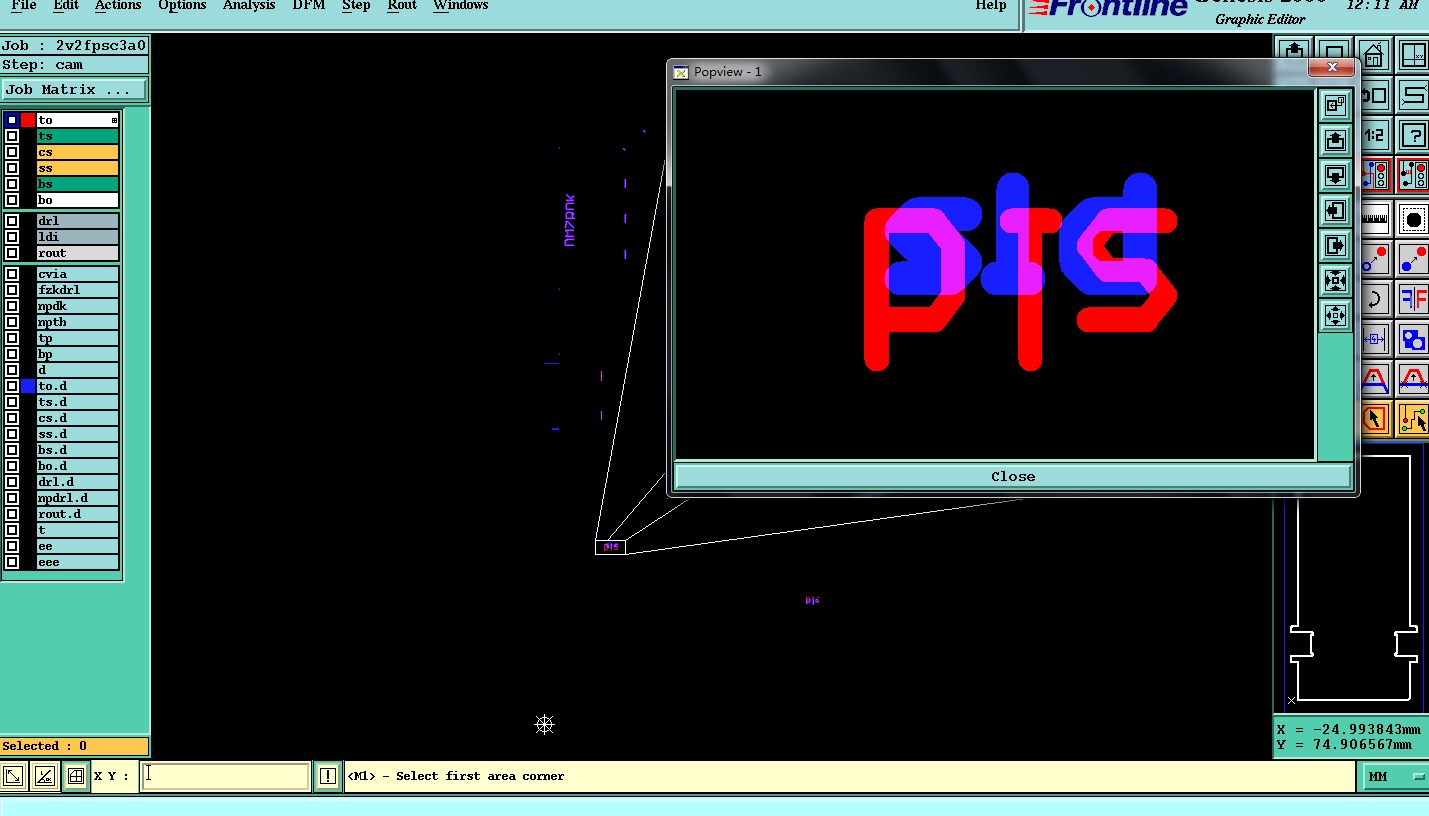Click the small popview source rectangle on canvas
The height and width of the screenshot is (816, 1429).
611,547
